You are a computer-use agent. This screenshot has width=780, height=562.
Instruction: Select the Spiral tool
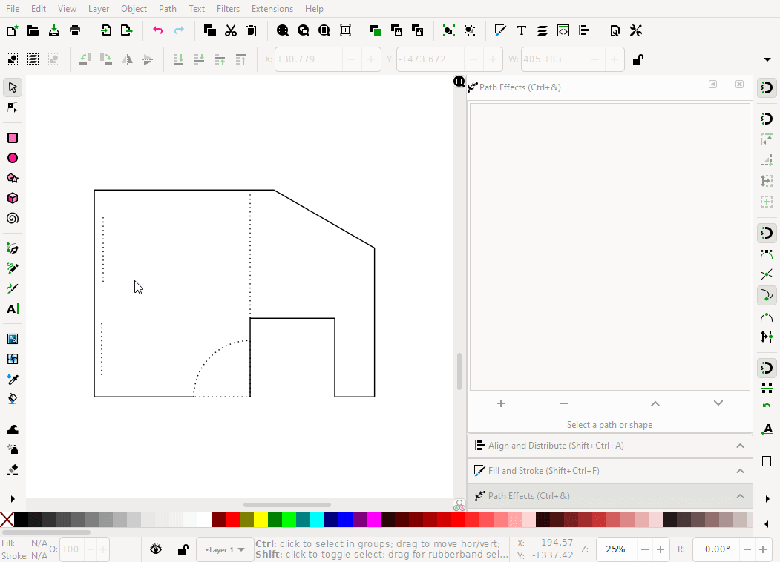tap(13, 218)
